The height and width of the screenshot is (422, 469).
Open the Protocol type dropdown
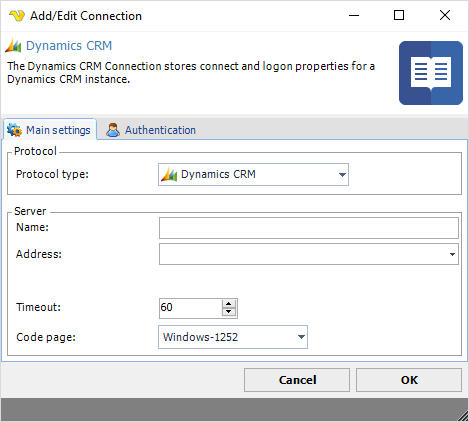coord(253,174)
